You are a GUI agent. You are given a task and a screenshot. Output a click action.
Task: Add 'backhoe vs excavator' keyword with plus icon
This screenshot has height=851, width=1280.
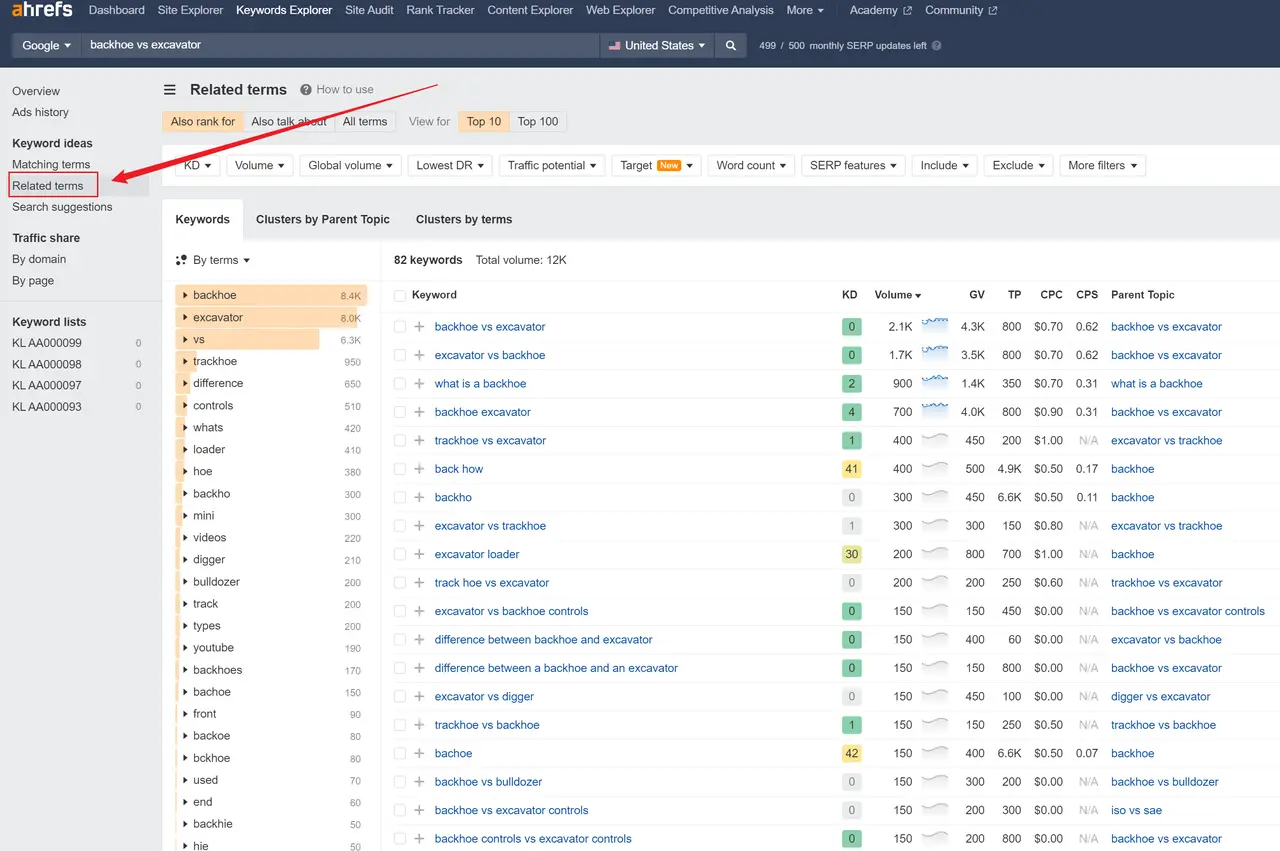[x=419, y=327]
